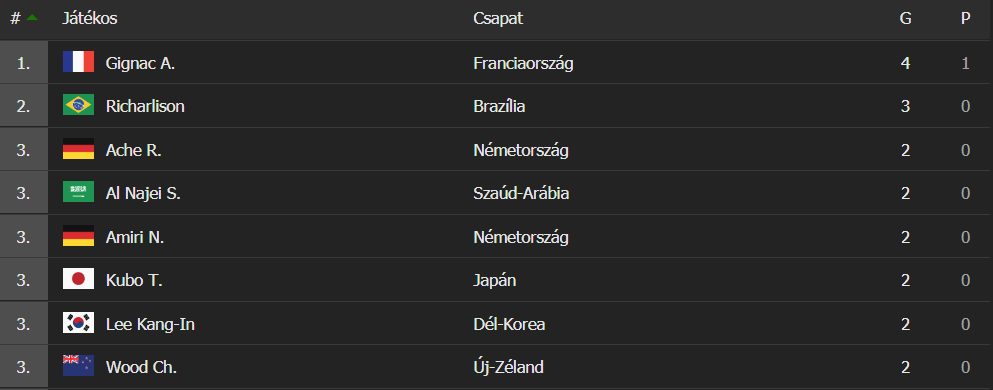Screen dimensions: 993x390
Task: Open the Új-Zéland team page
Action: click(508, 367)
